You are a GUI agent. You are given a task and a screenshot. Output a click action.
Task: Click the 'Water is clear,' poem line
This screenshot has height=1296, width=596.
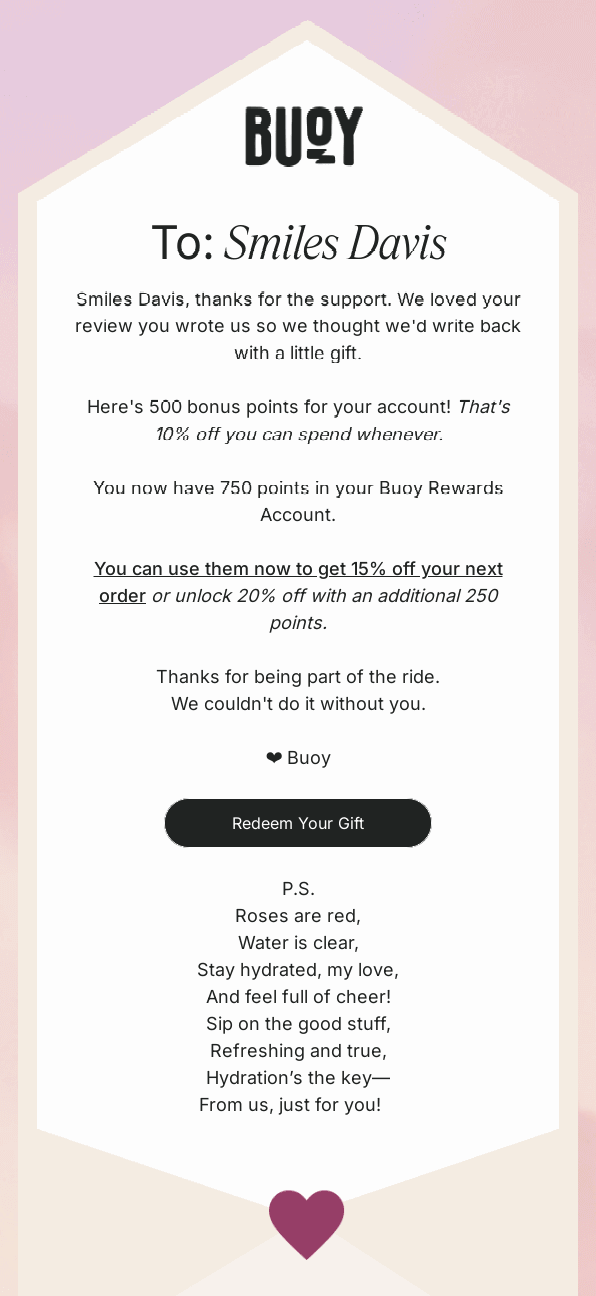pos(298,943)
